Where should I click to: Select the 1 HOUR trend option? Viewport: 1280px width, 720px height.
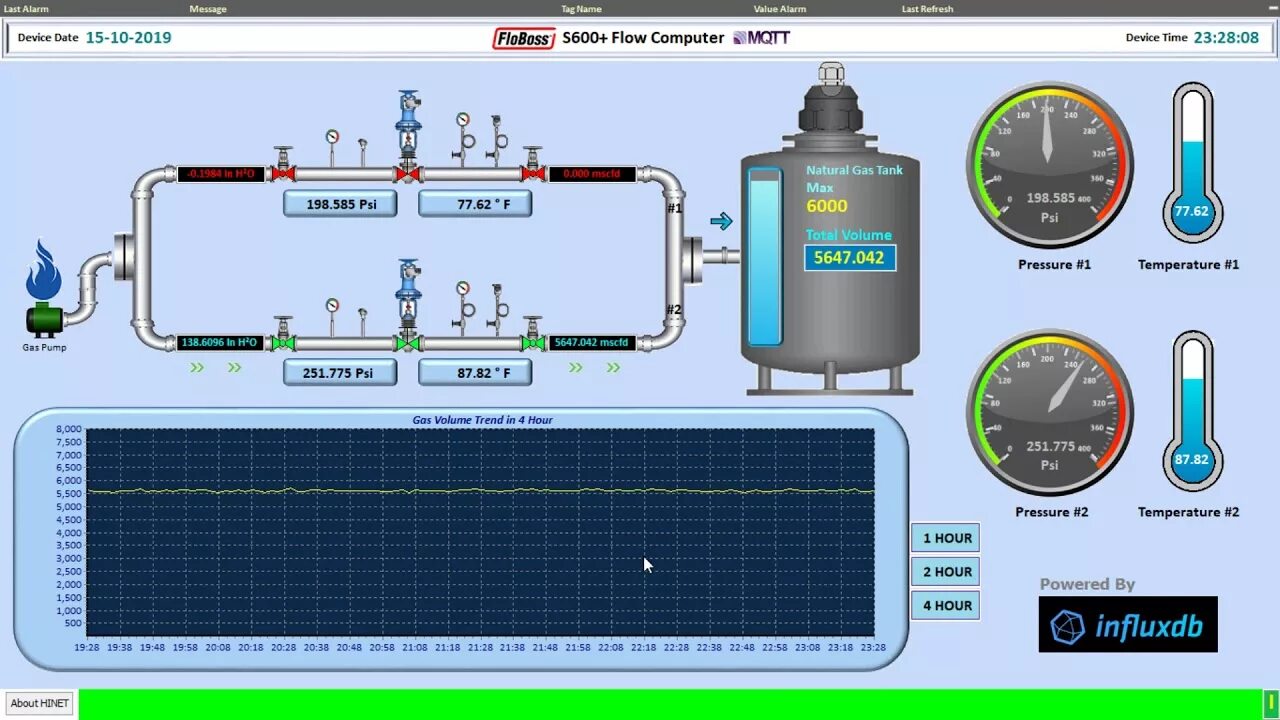tap(944, 537)
